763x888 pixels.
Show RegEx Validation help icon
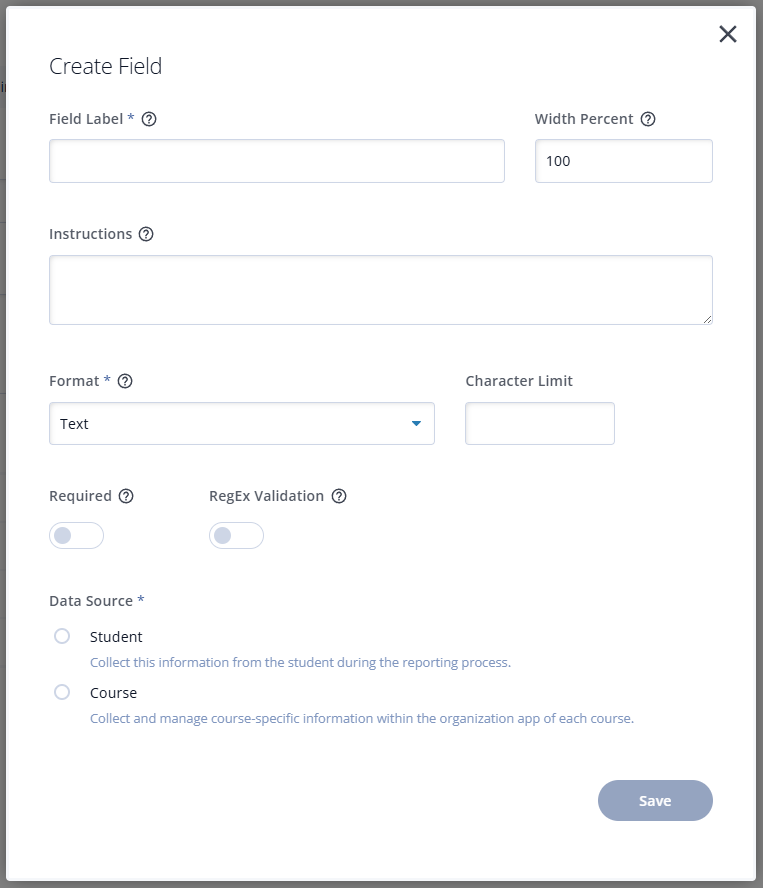tap(339, 496)
